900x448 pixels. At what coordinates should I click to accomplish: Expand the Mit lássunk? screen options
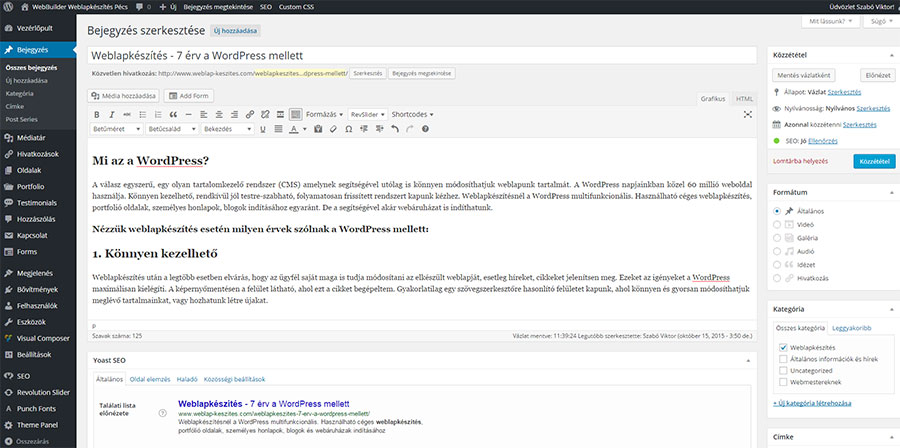(831, 21)
